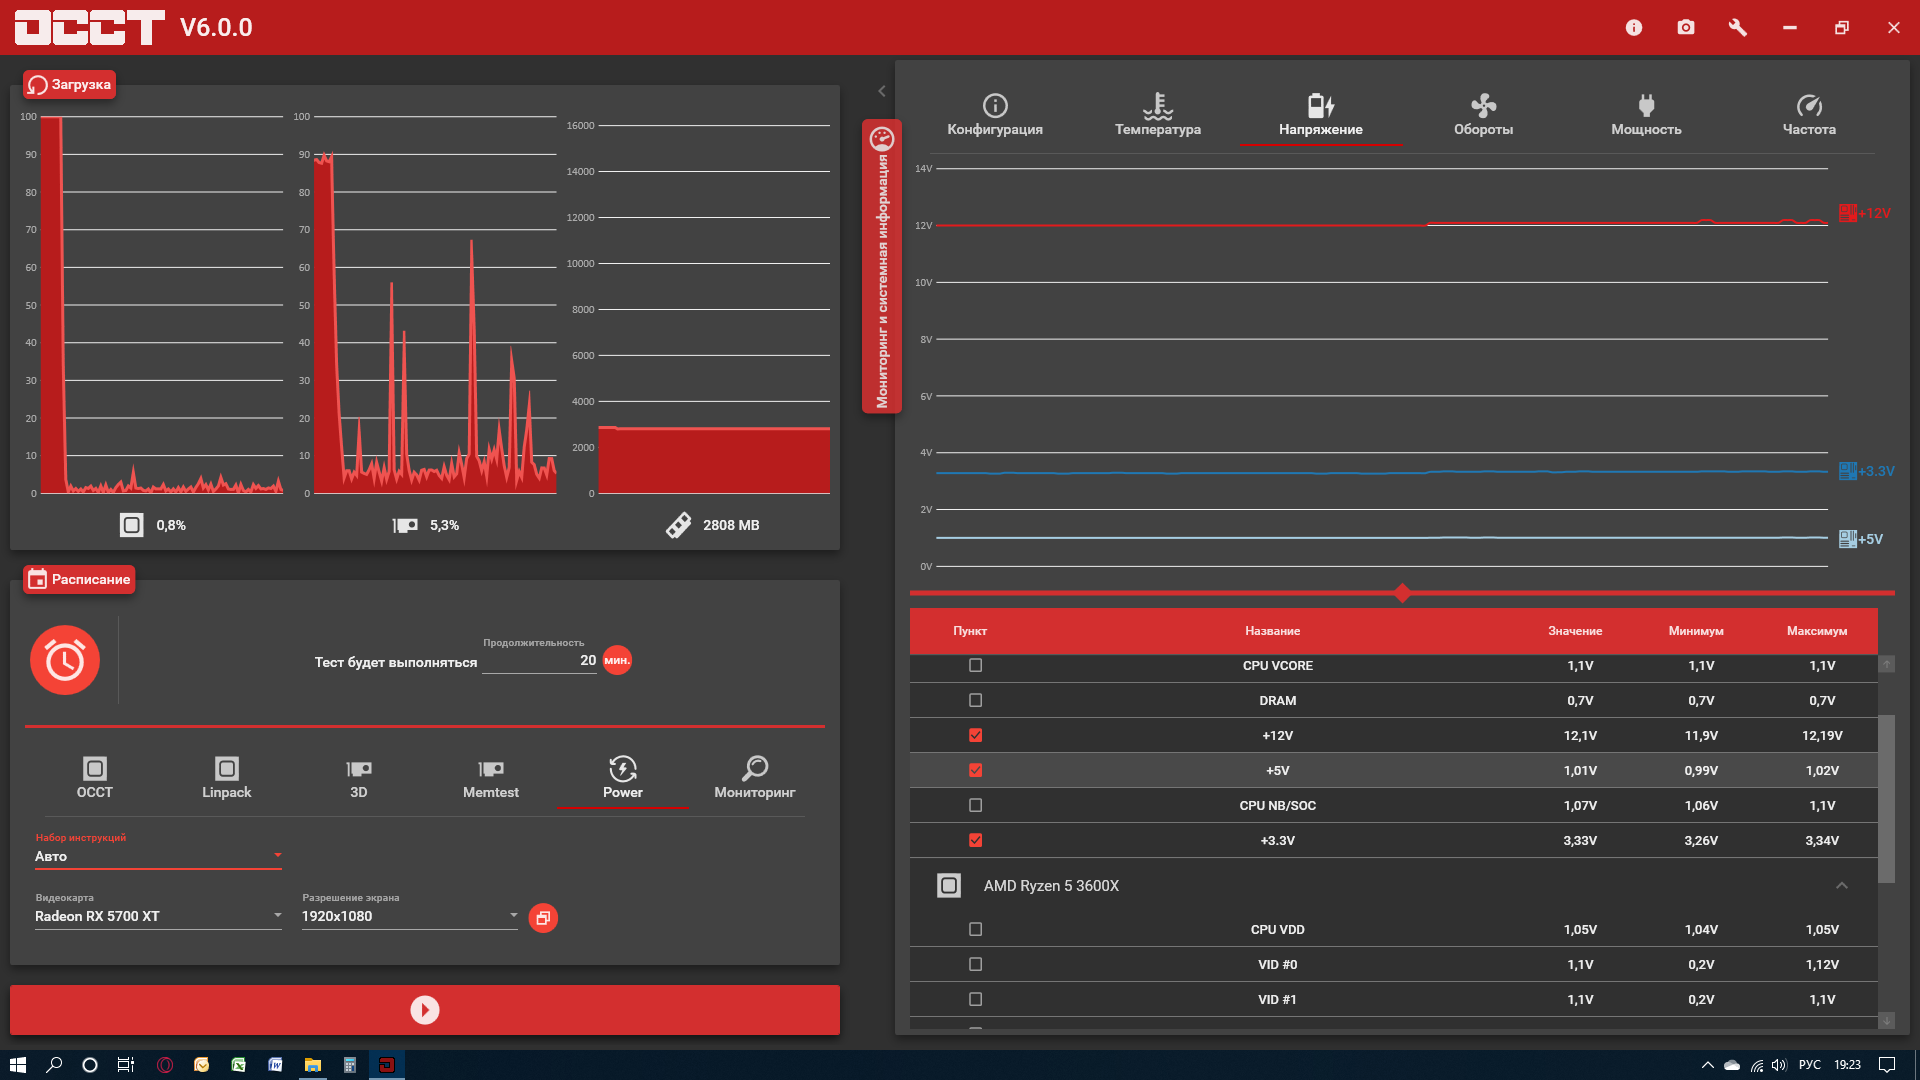
Task: Start the test with the play button
Action: (x=425, y=1010)
